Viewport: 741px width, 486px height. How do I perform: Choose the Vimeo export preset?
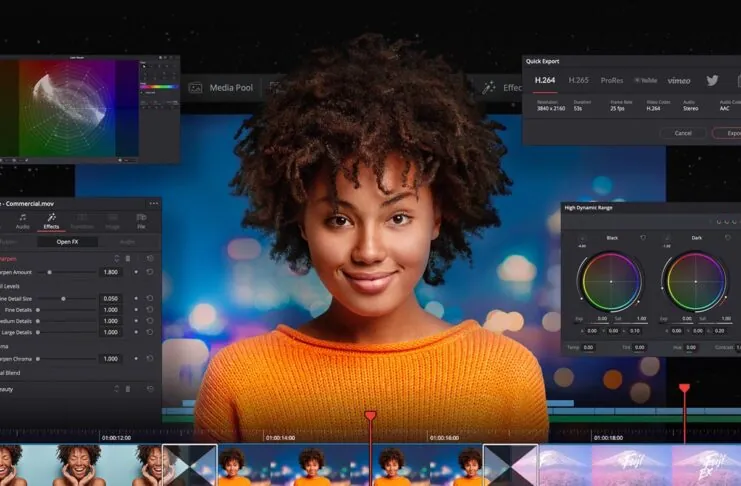point(679,81)
